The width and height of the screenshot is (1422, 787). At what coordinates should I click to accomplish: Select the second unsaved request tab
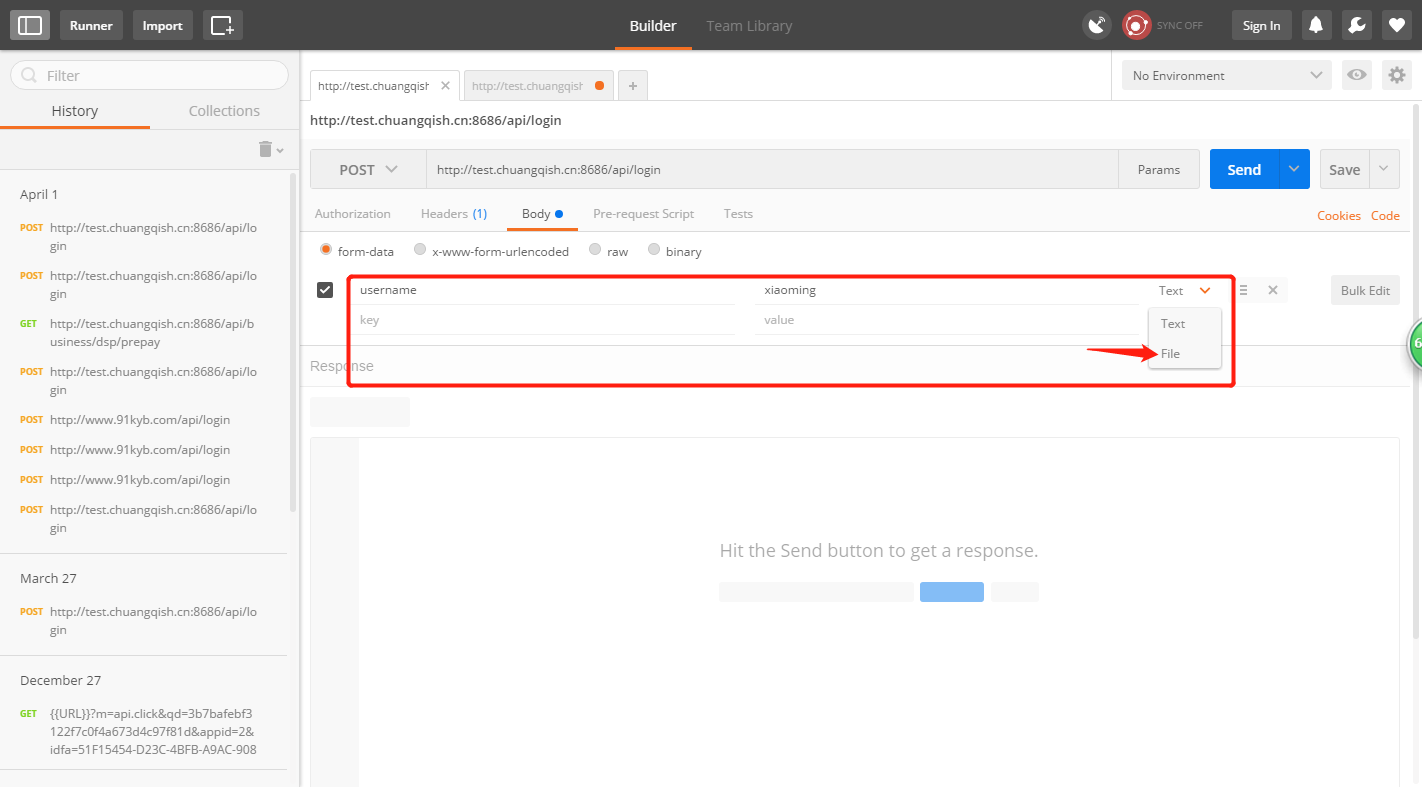[x=538, y=86]
